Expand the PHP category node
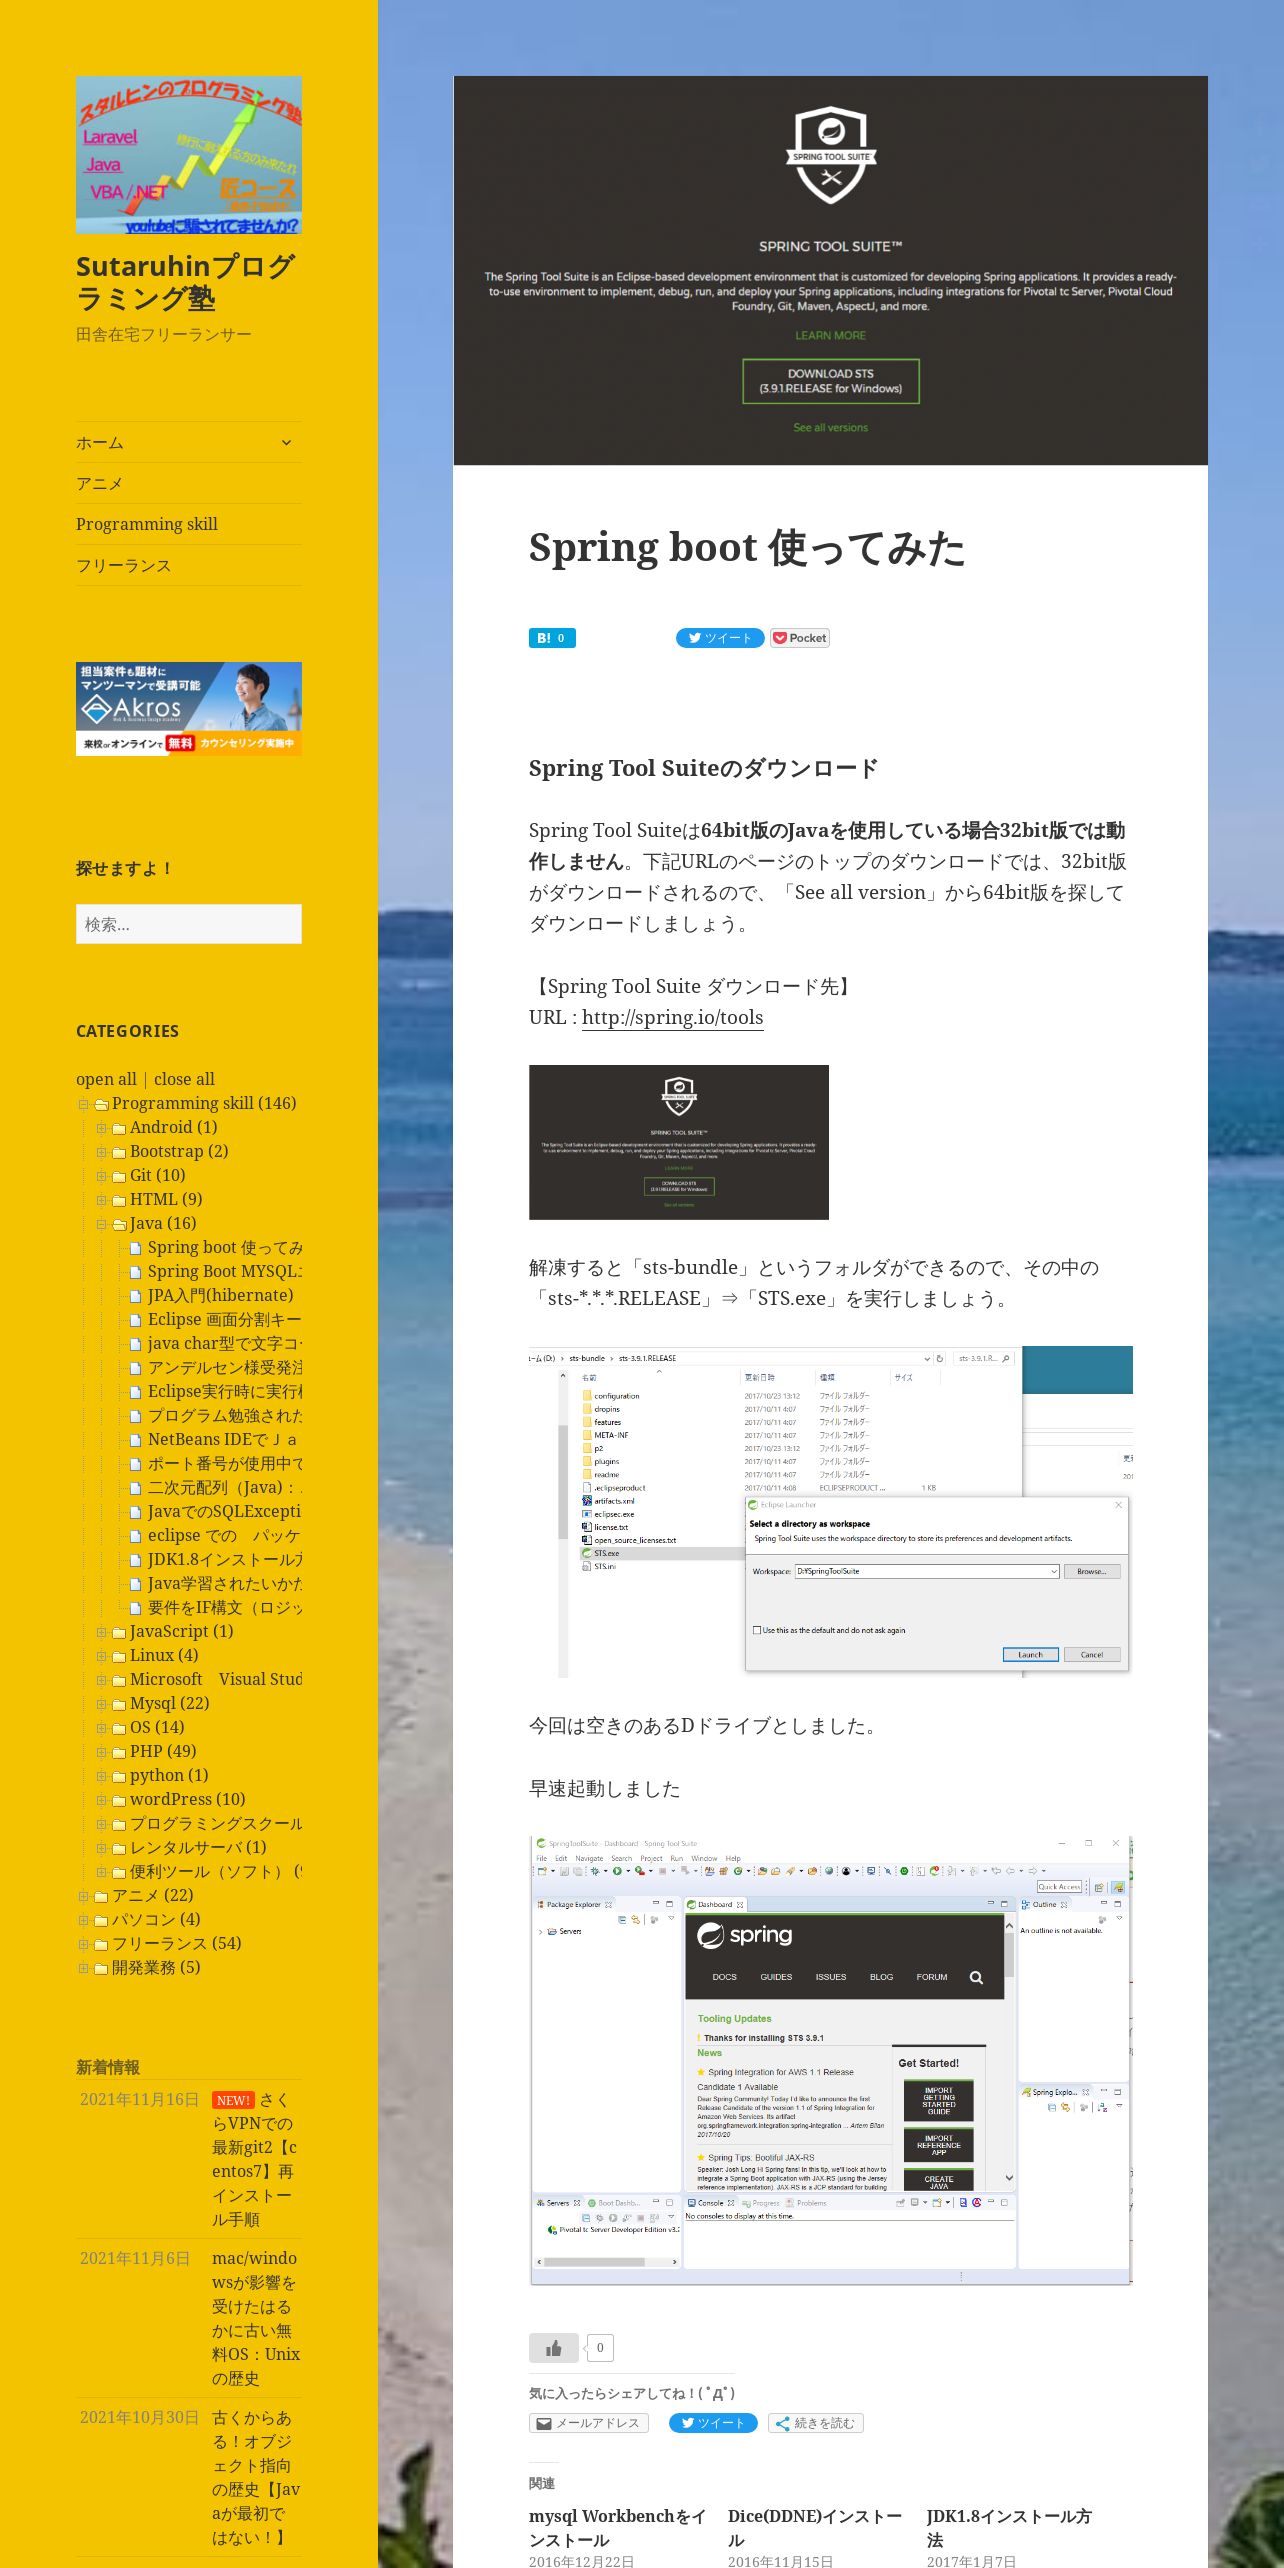 (102, 1752)
